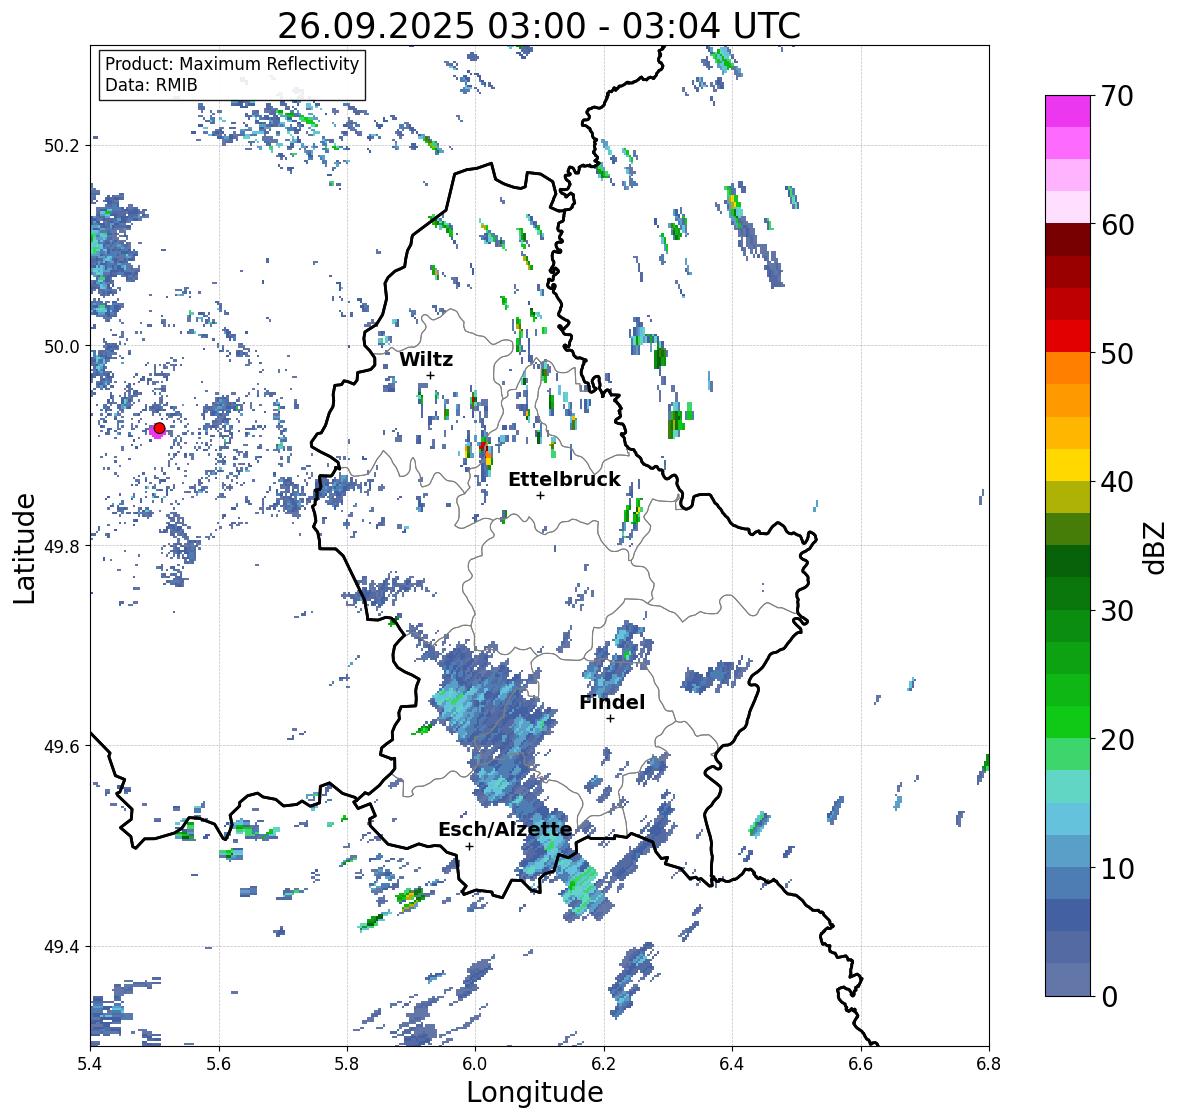Click the cross marker below Esch/Alzette label
Screen dimensions: 1179x1117
point(469,846)
